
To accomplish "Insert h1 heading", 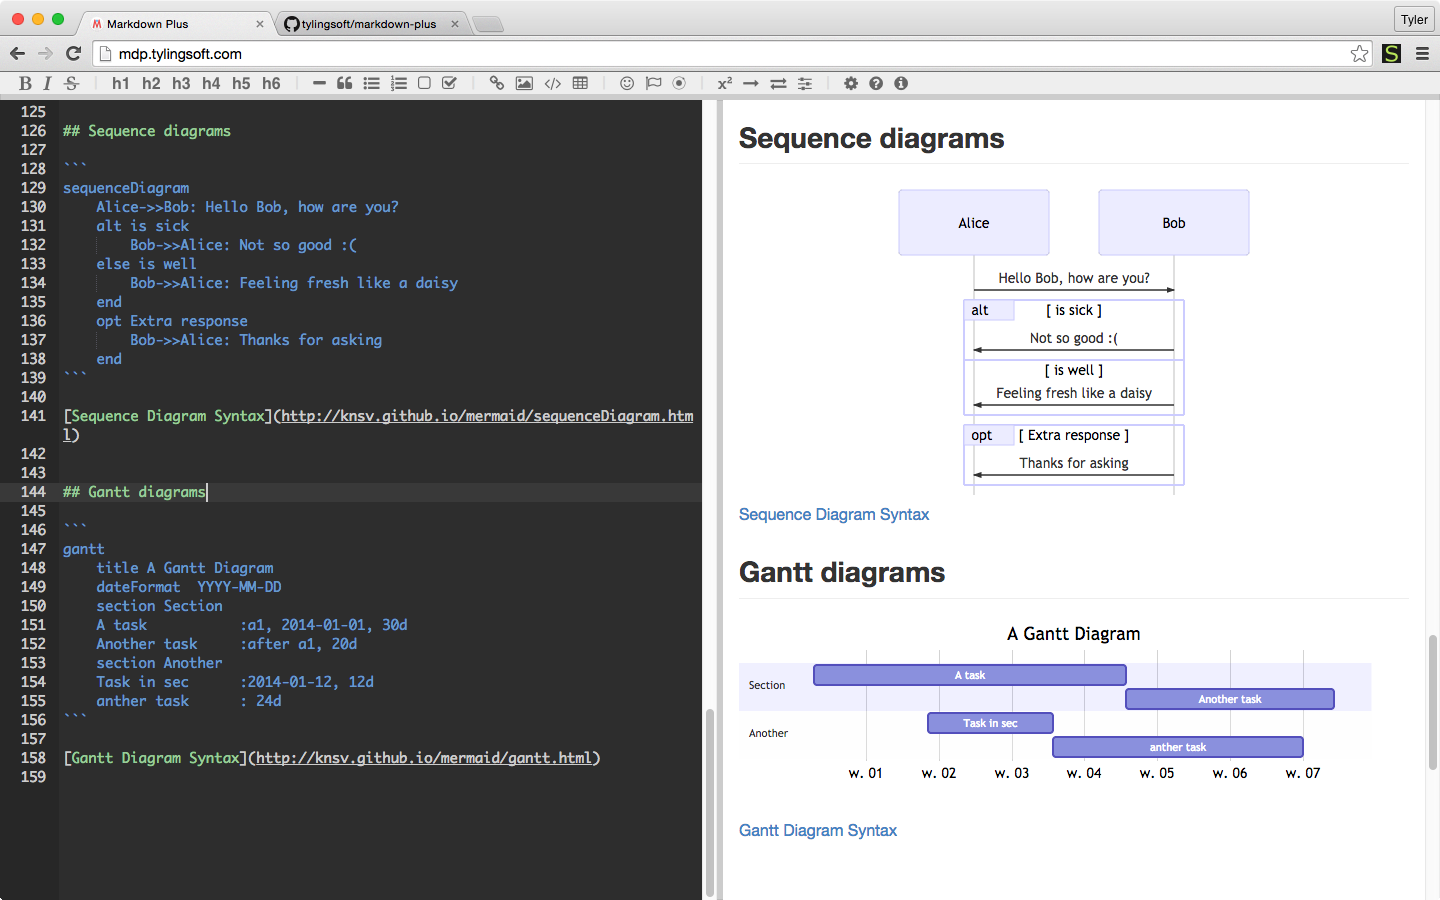I will click(x=120, y=84).
